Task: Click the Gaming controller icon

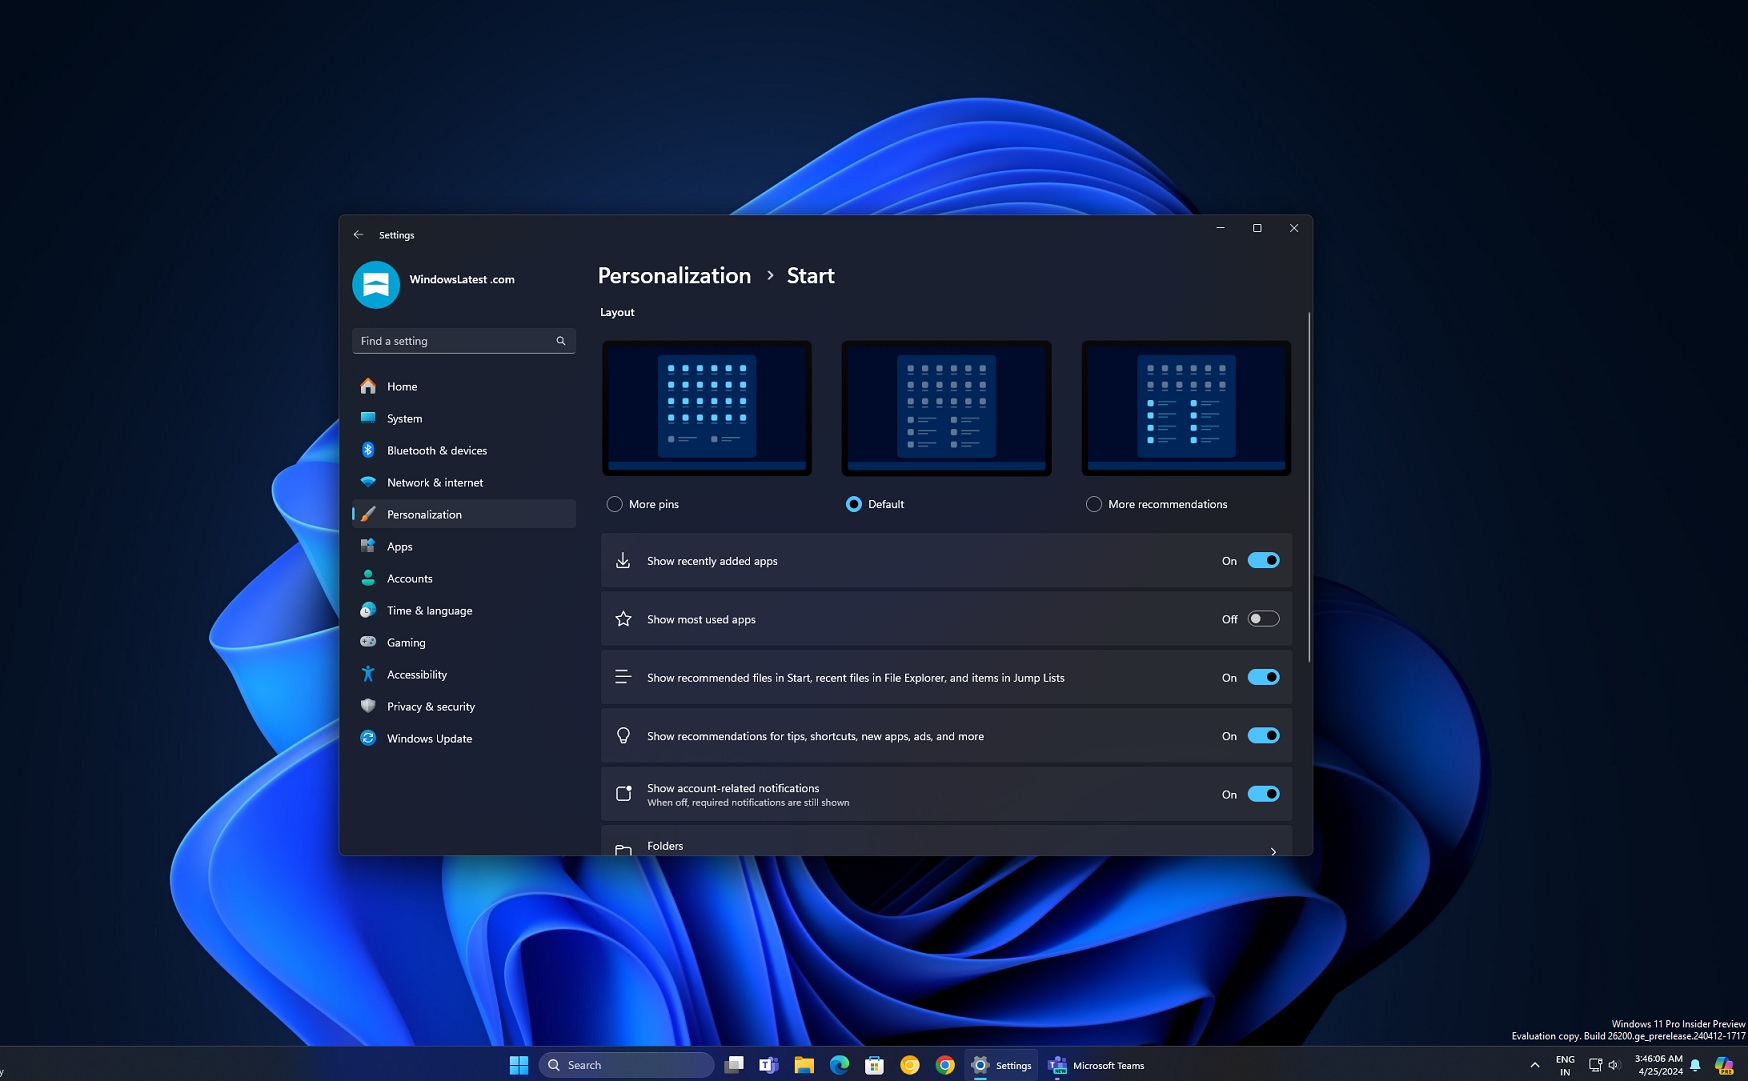Action: click(x=368, y=642)
